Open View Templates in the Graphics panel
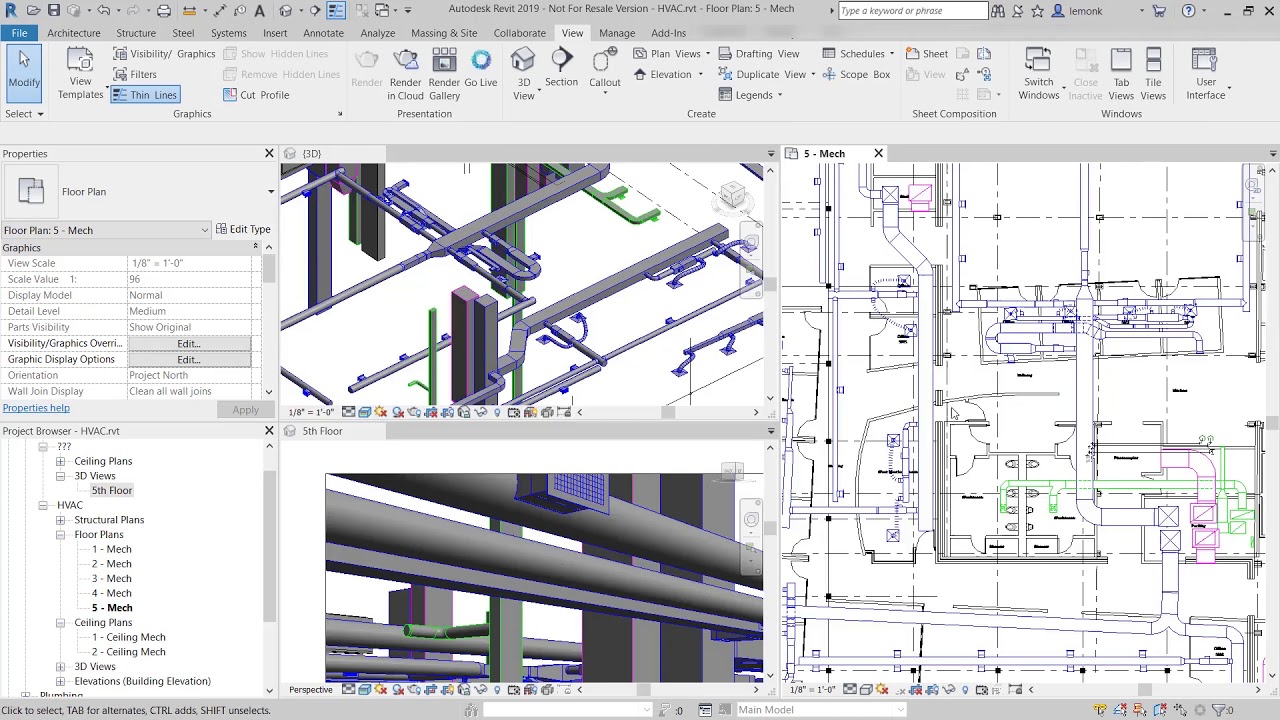This screenshot has width=1280, height=720. pyautogui.click(x=80, y=74)
